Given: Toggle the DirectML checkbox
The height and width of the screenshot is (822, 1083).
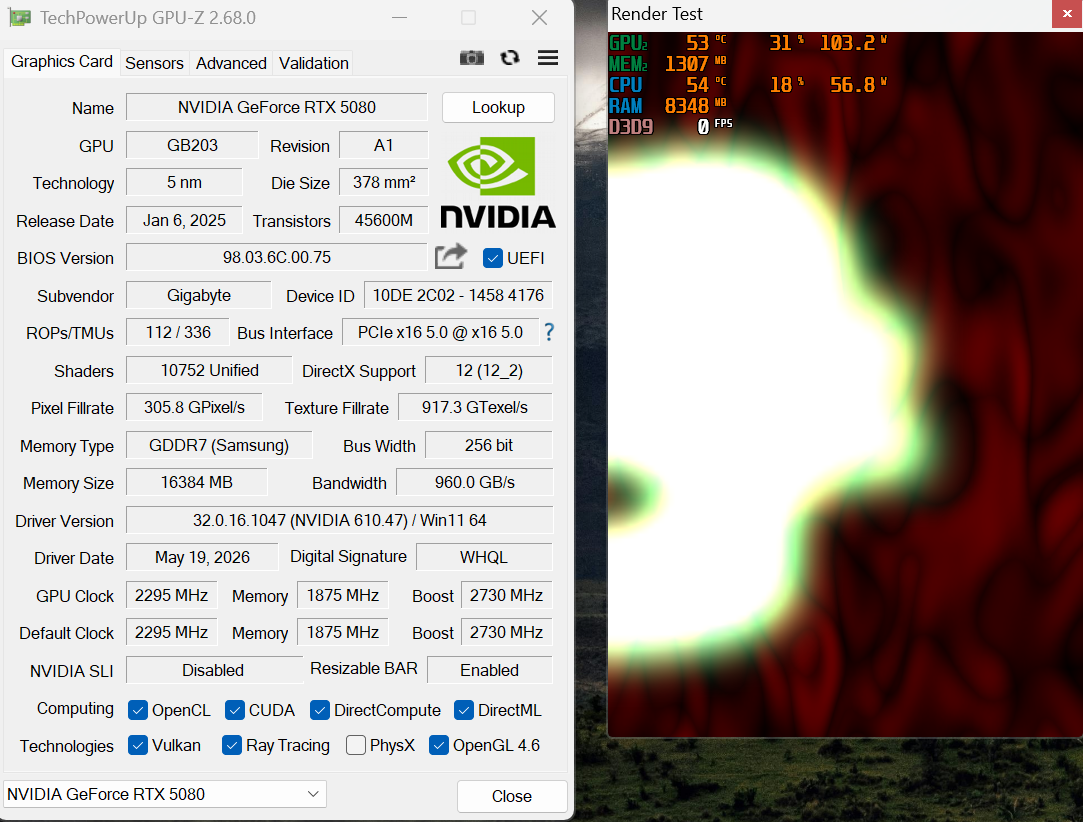Looking at the screenshot, I should point(464,710).
